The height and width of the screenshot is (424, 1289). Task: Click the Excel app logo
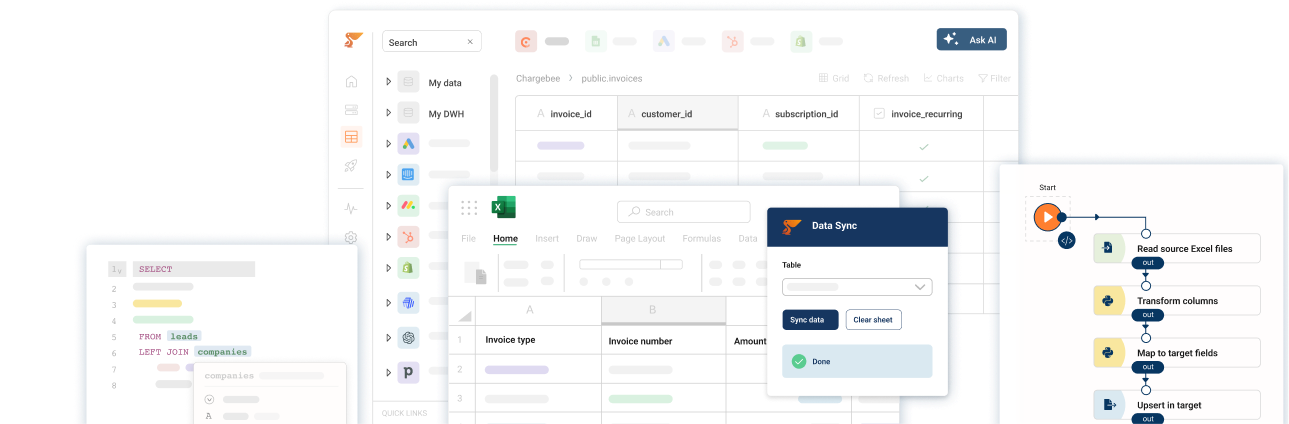pyautogui.click(x=503, y=207)
